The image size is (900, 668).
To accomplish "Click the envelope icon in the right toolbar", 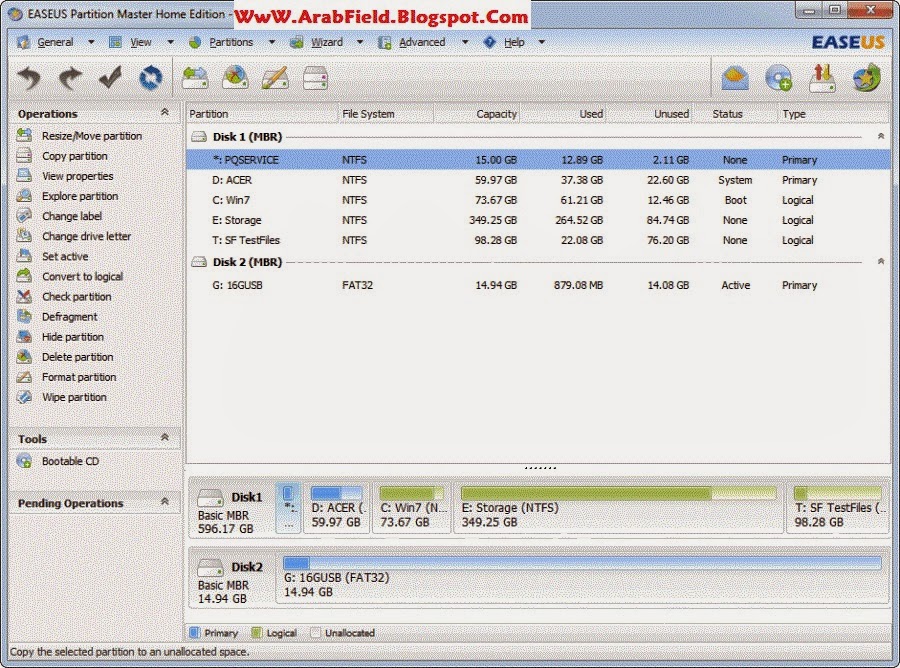I will pos(735,78).
